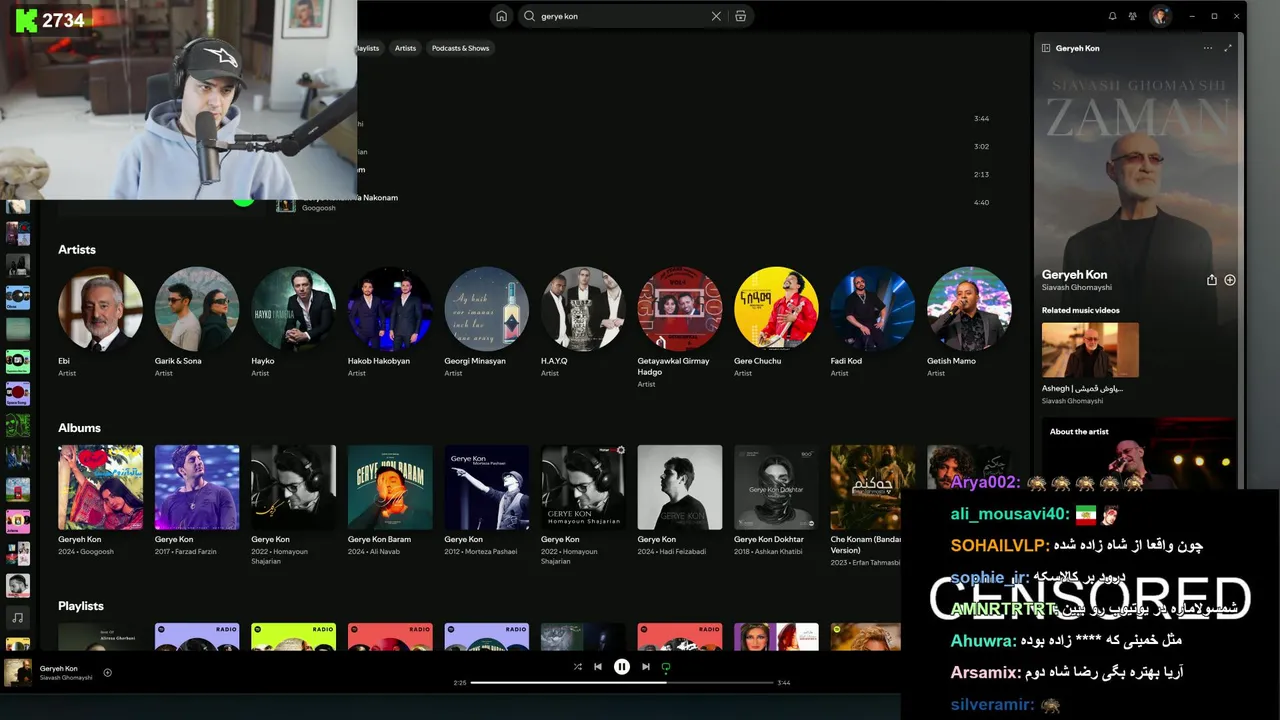The image size is (1280, 720).
Task: Open Gerye Kon Baram album by Ali Navab
Action: pos(390,487)
